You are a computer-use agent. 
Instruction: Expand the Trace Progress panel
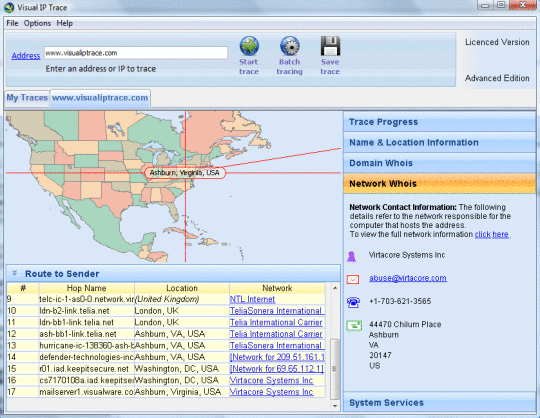[x=439, y=122]
